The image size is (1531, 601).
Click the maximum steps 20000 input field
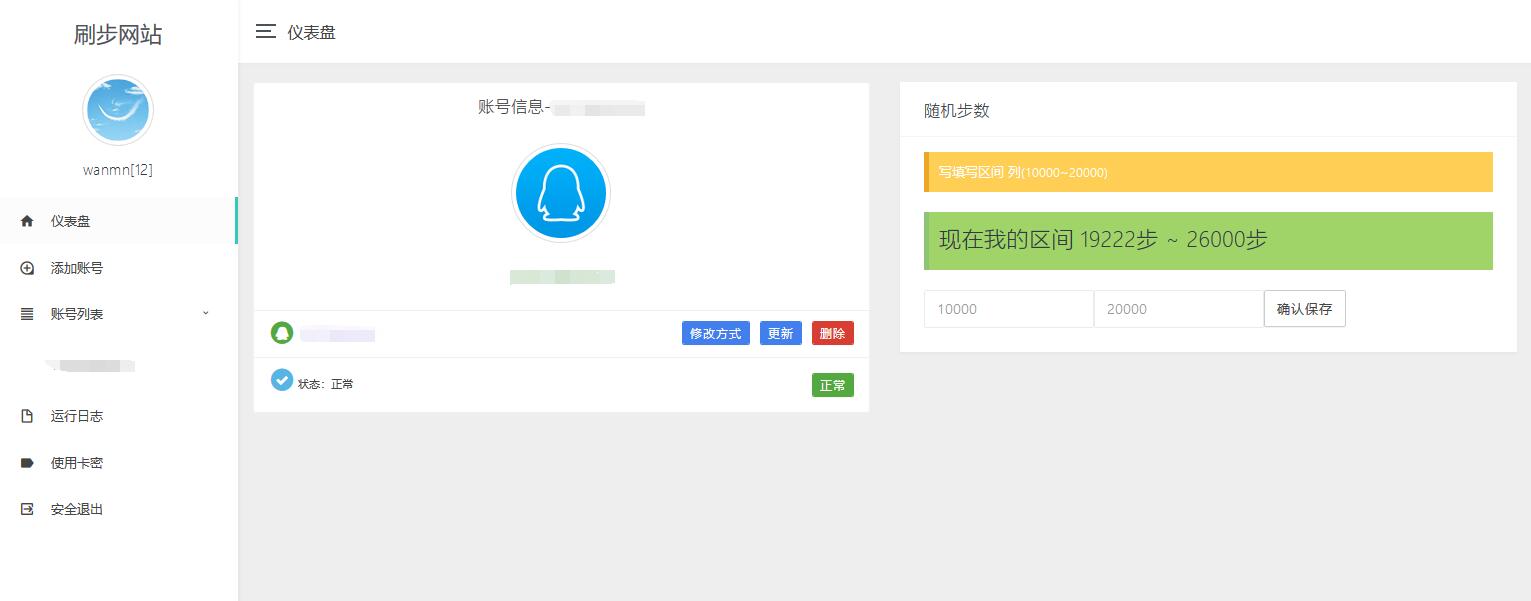click(x=1178, y=309)
